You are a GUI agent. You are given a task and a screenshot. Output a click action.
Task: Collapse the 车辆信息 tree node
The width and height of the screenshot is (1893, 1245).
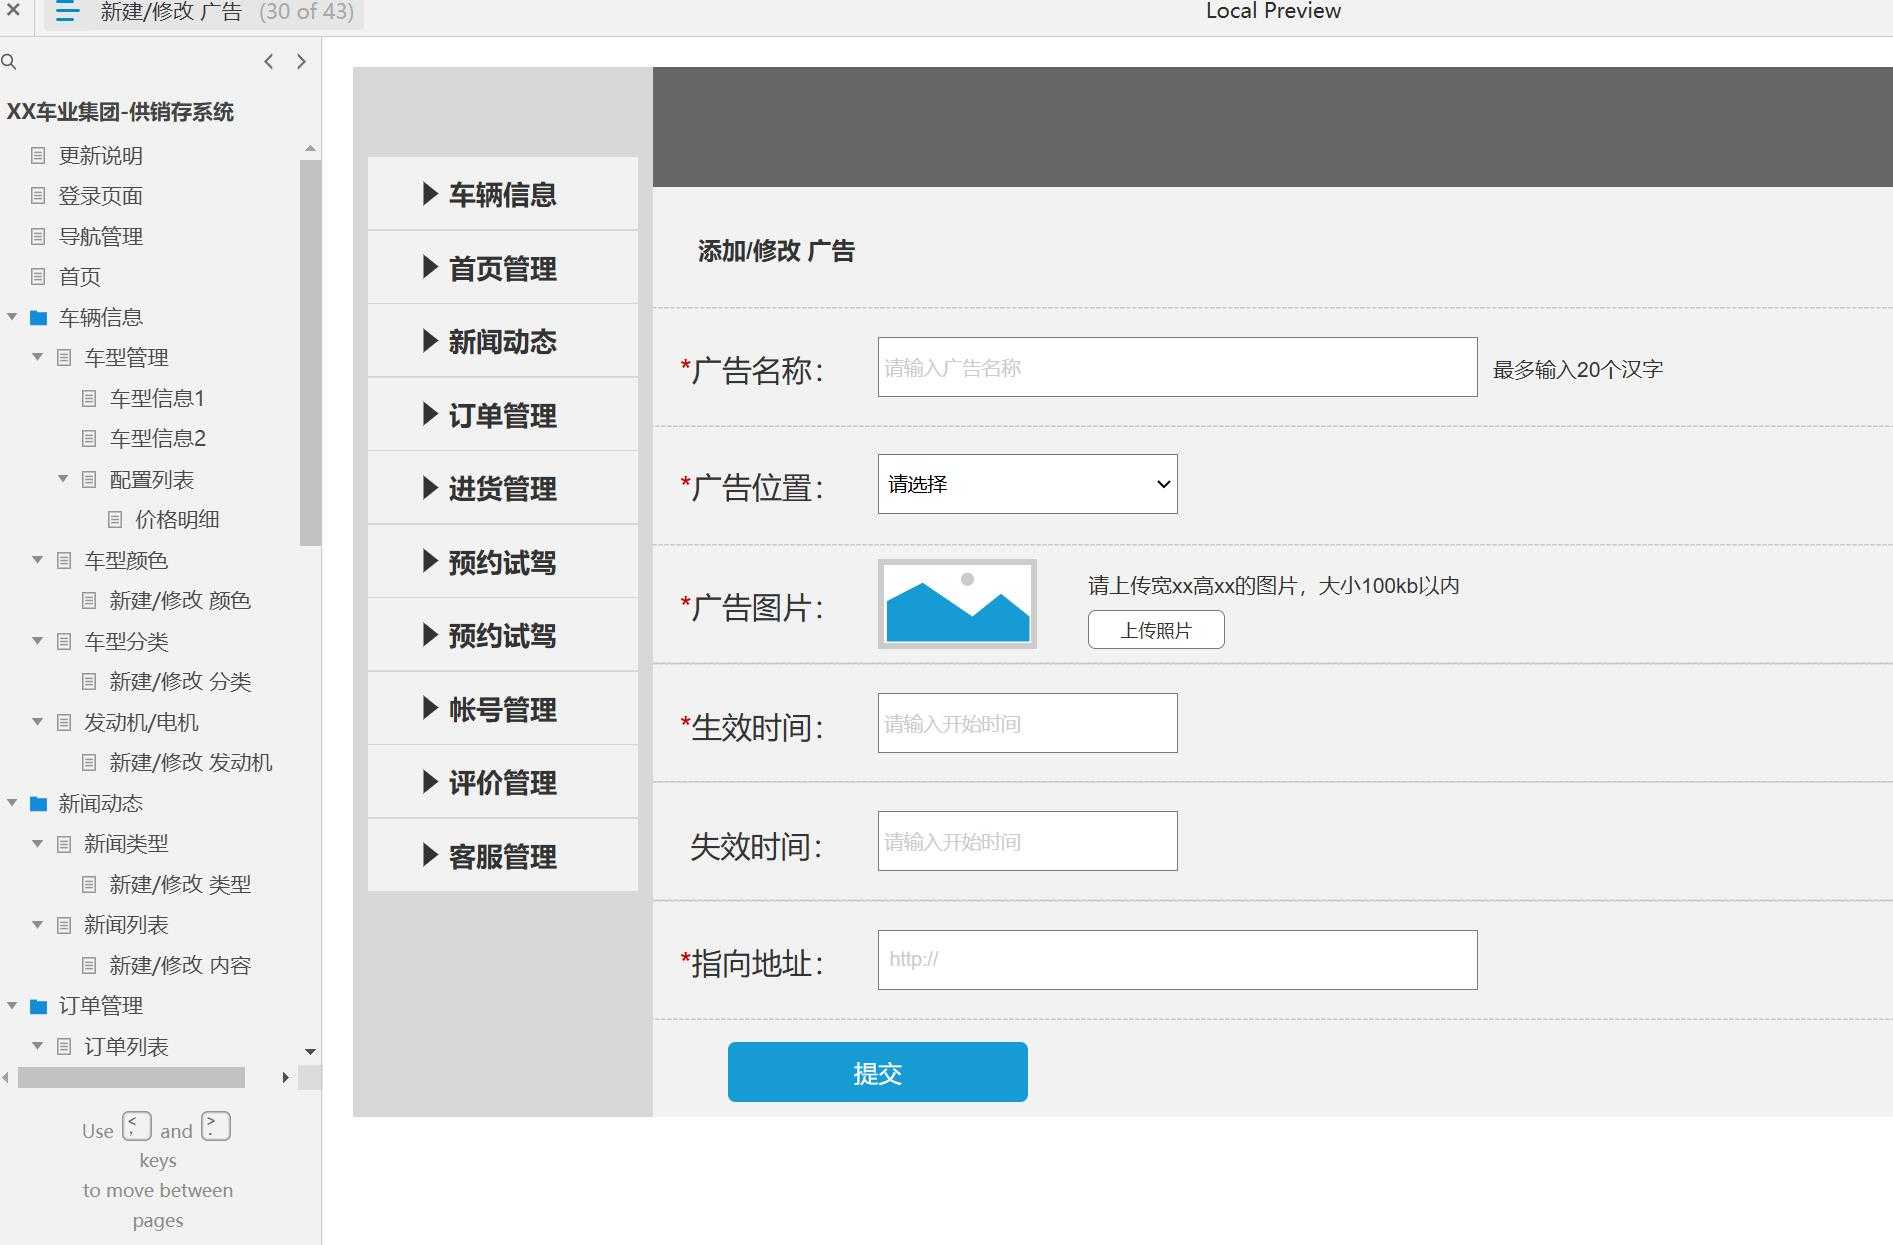12,316
